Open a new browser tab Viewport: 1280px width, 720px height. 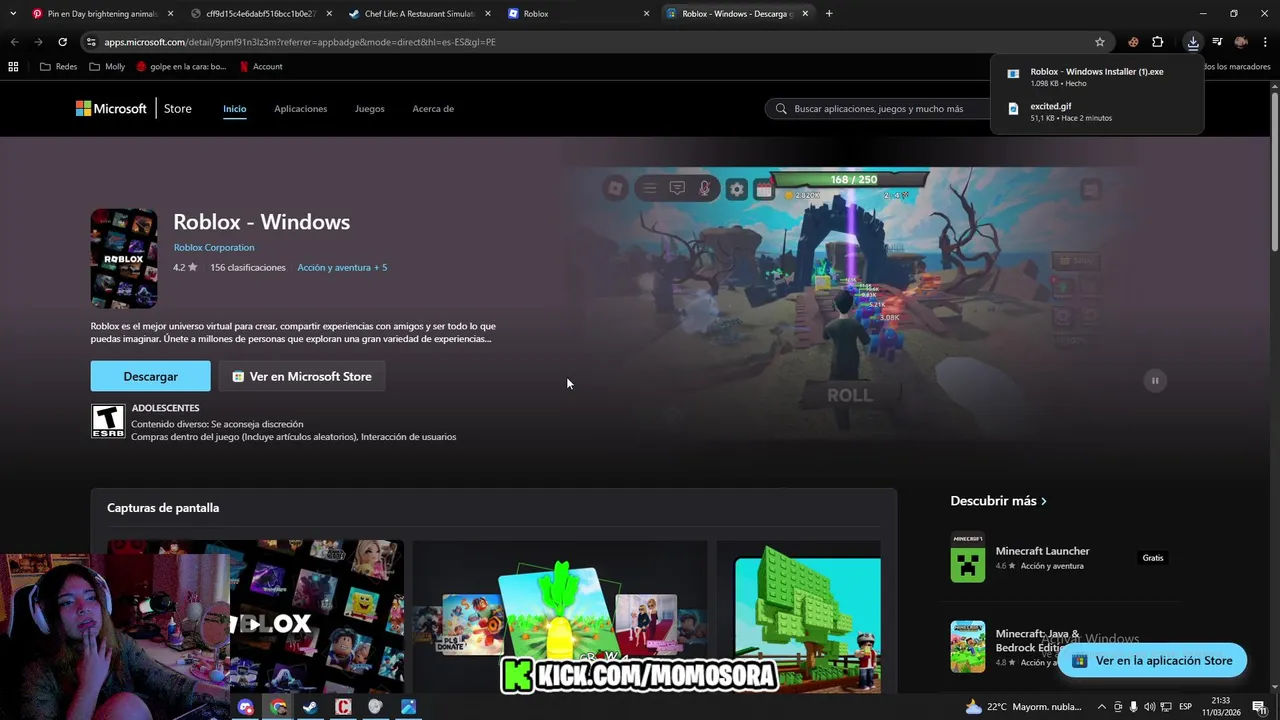click(829, 14)
